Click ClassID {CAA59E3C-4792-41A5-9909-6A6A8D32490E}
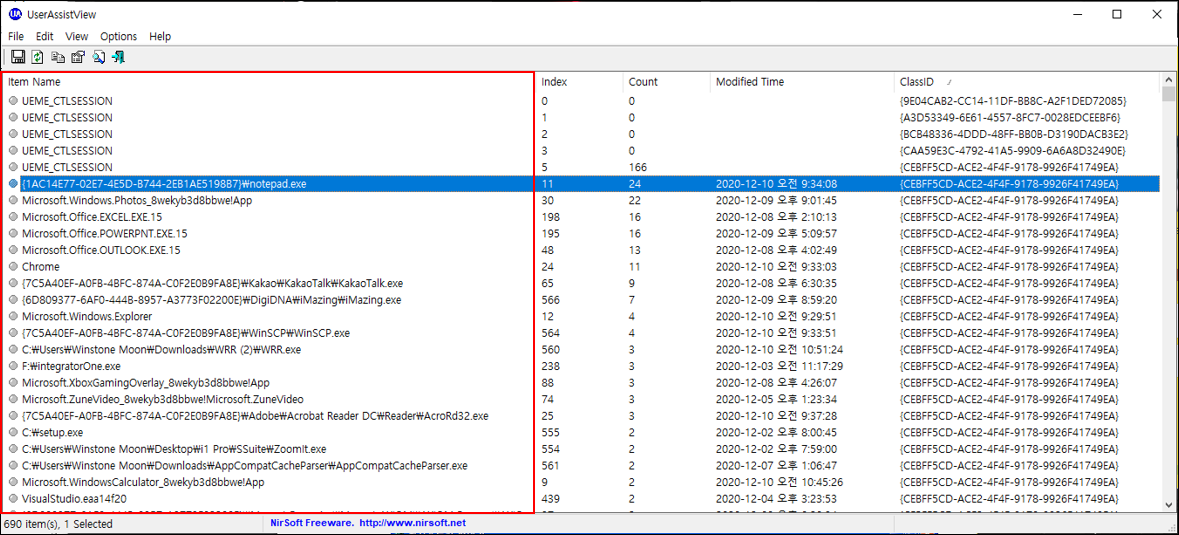The image size is (1179, 535). click(x=1011, y=150)
